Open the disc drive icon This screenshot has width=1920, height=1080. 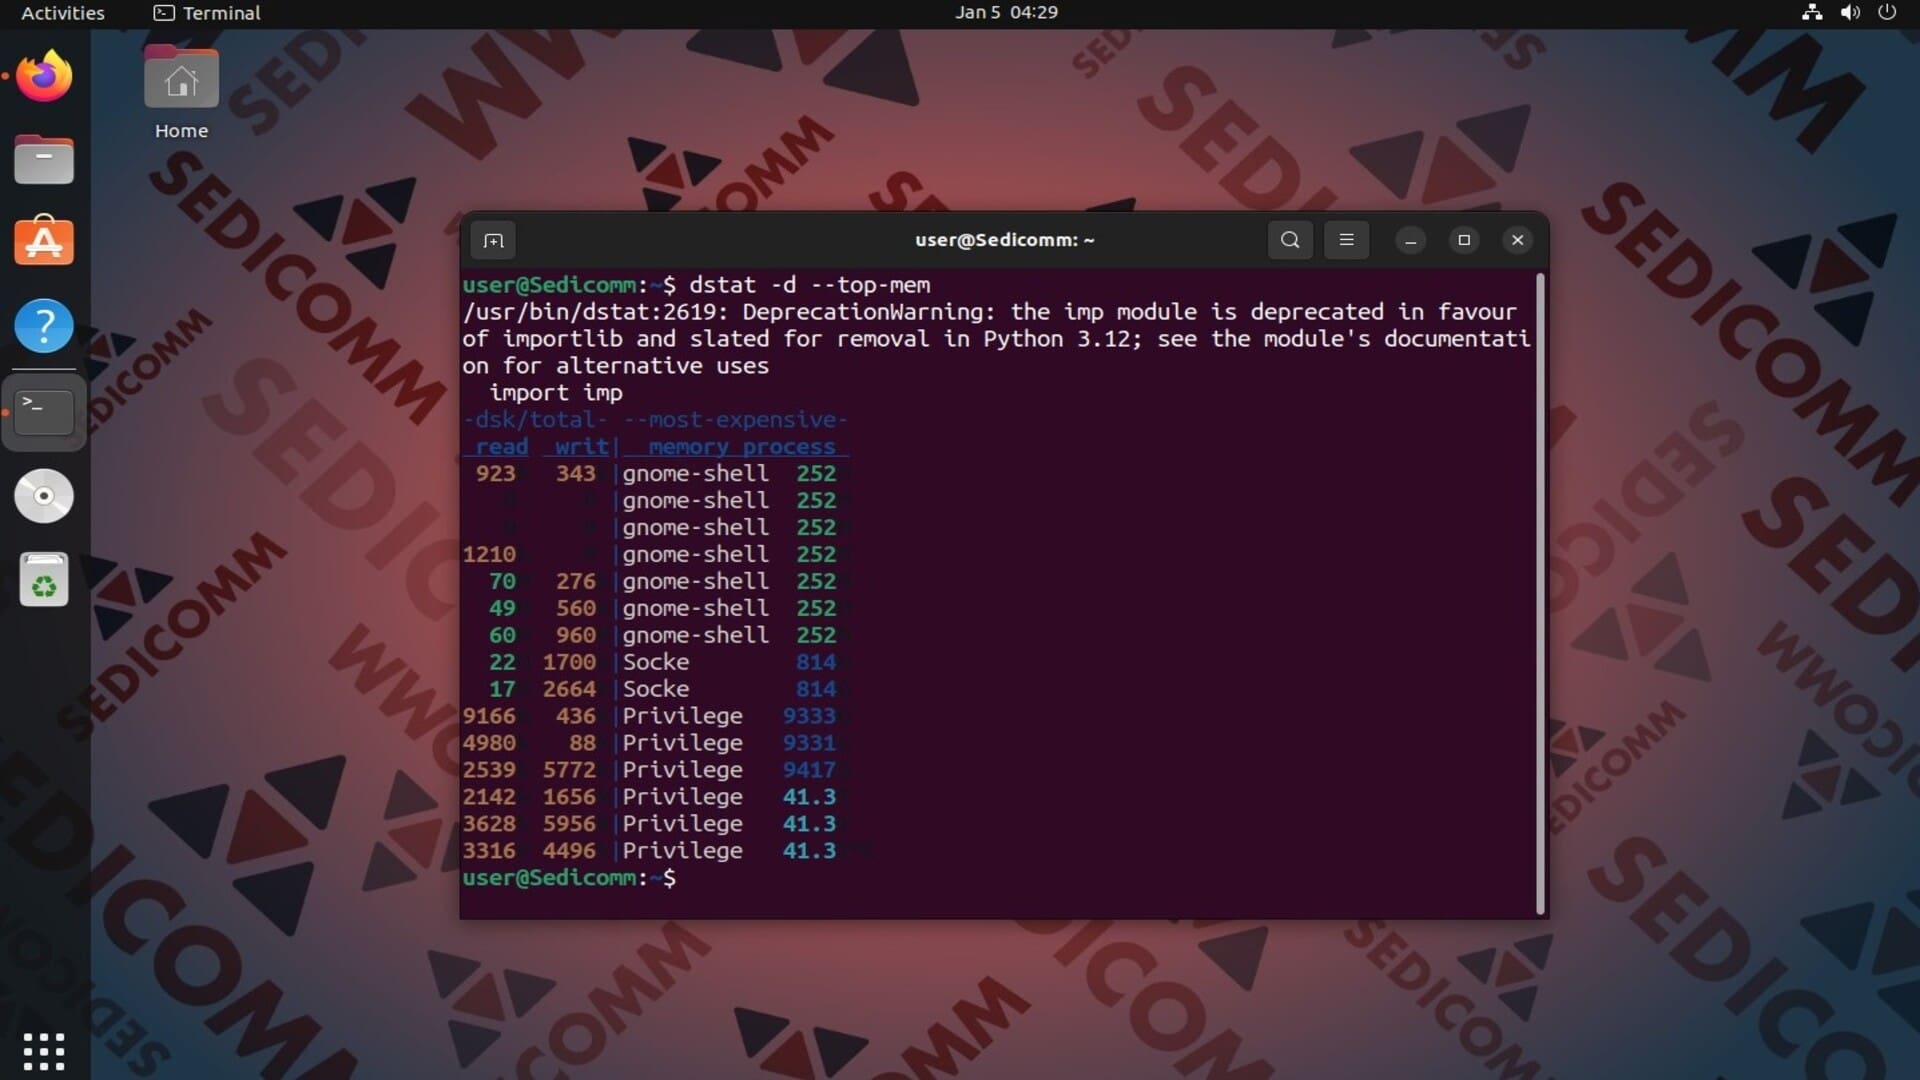pos(44,496)
